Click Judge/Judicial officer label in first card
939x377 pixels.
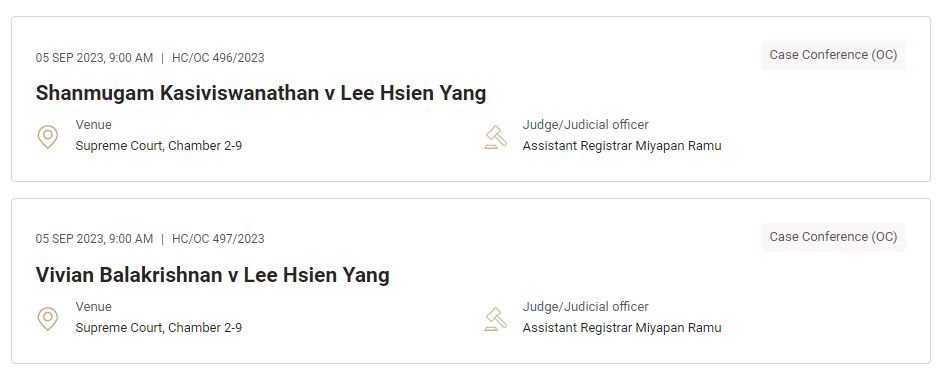pyautogui.click(x=585, y=125)
